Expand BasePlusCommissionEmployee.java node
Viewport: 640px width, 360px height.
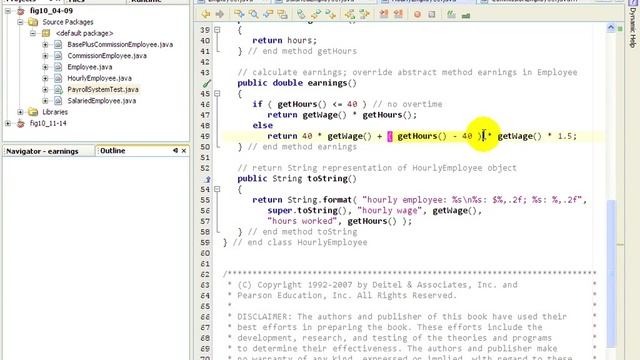(x=45, y=44)
